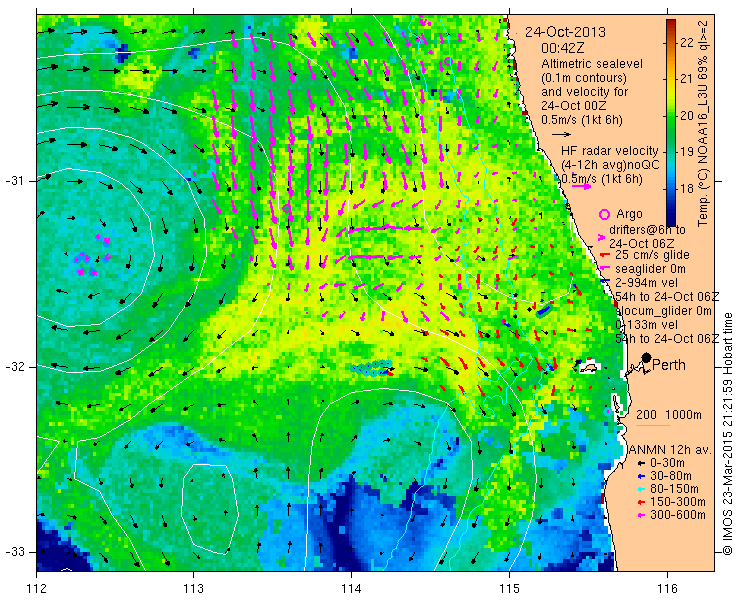Click the blue slocum glider track offshore
The height and width of the screenshot is (600, 740).
click(544, 310)
